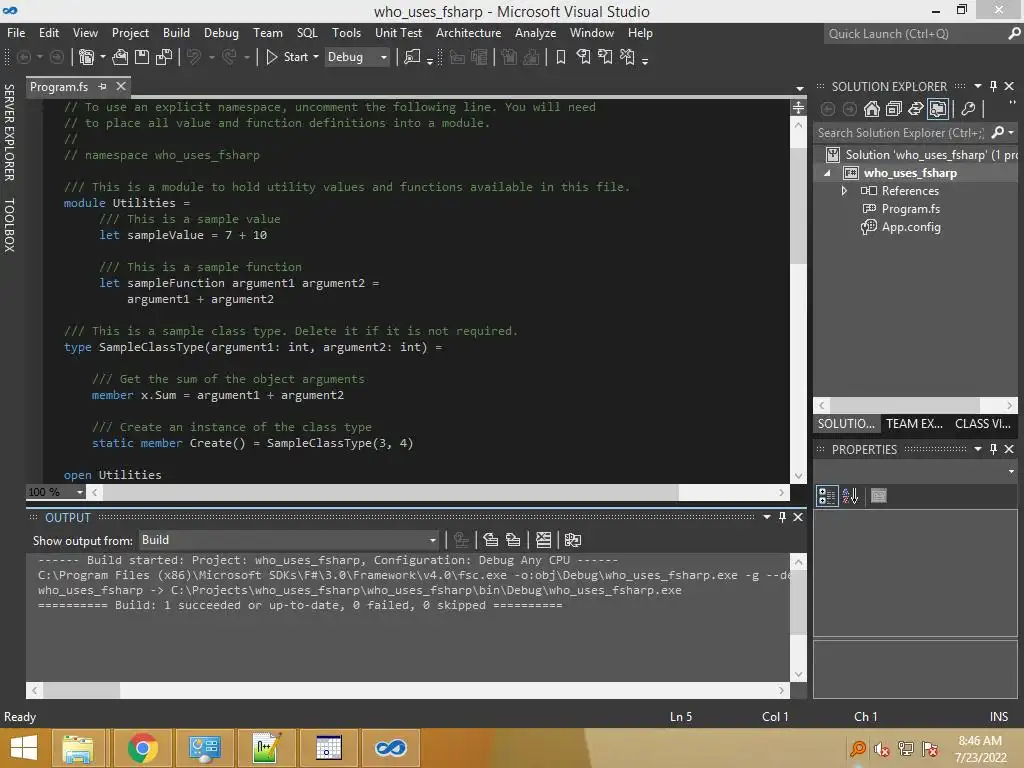Open Solution Explorer window position dropdown
The image size is (1024, 768).
tap(978, 86)
